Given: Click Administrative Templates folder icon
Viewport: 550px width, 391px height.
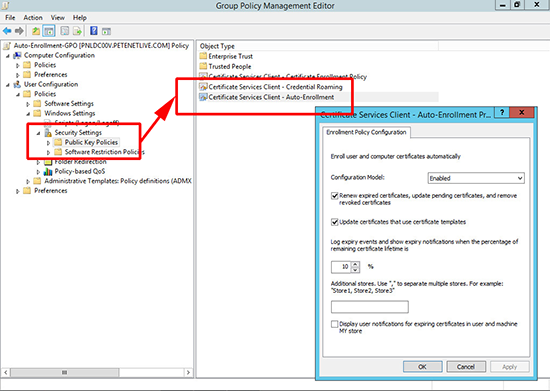Looking at the screenshot, I should pos(37,181).
